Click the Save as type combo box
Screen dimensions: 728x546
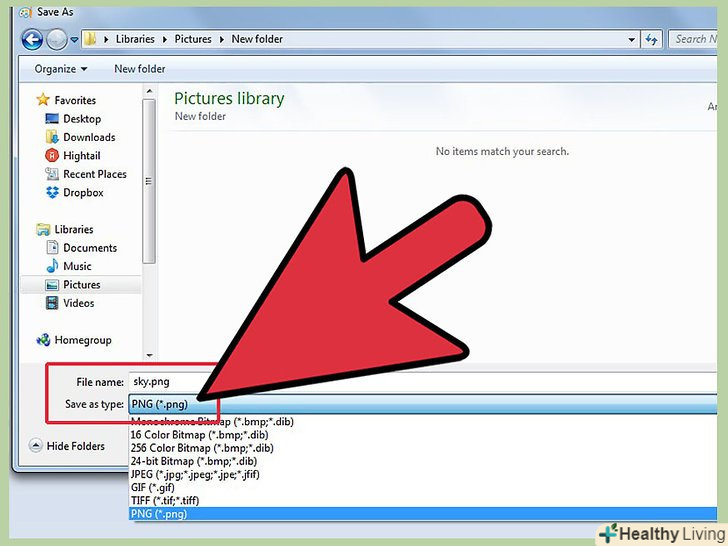422,404
